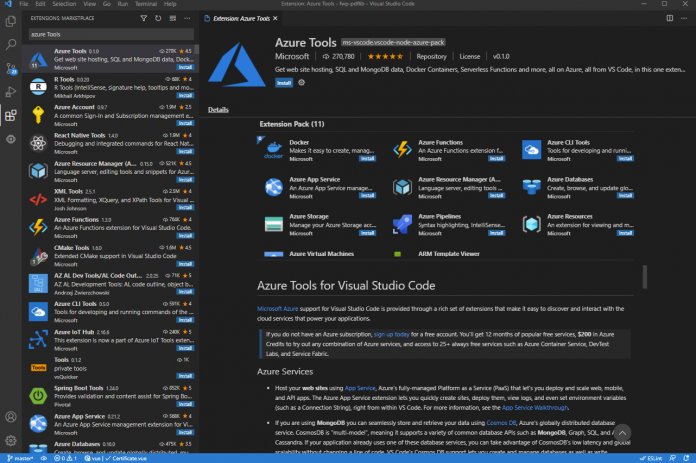Open the editor more actions ellipsis
Screen dimensions: 696x463
(x=684, y=18)
